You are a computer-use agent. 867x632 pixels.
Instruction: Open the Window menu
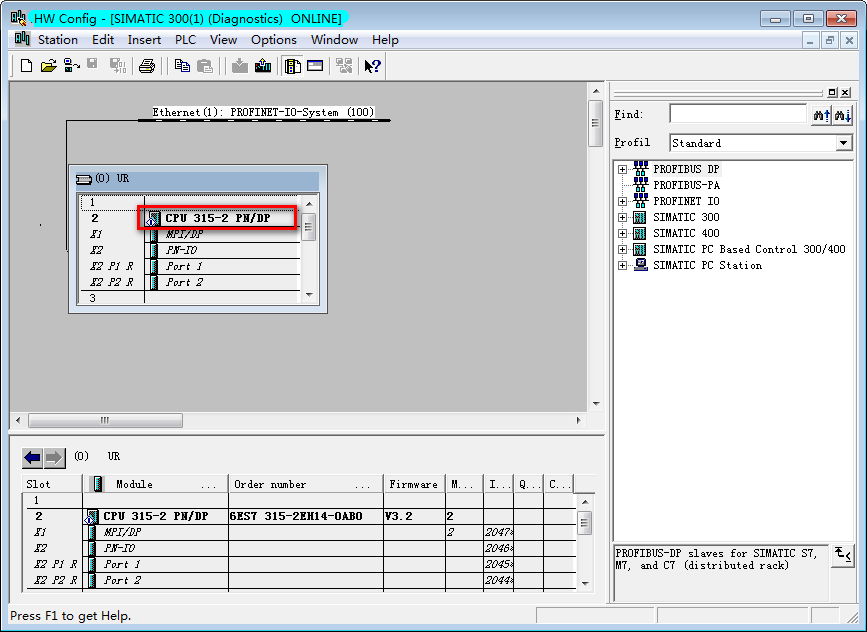(335, 40)
